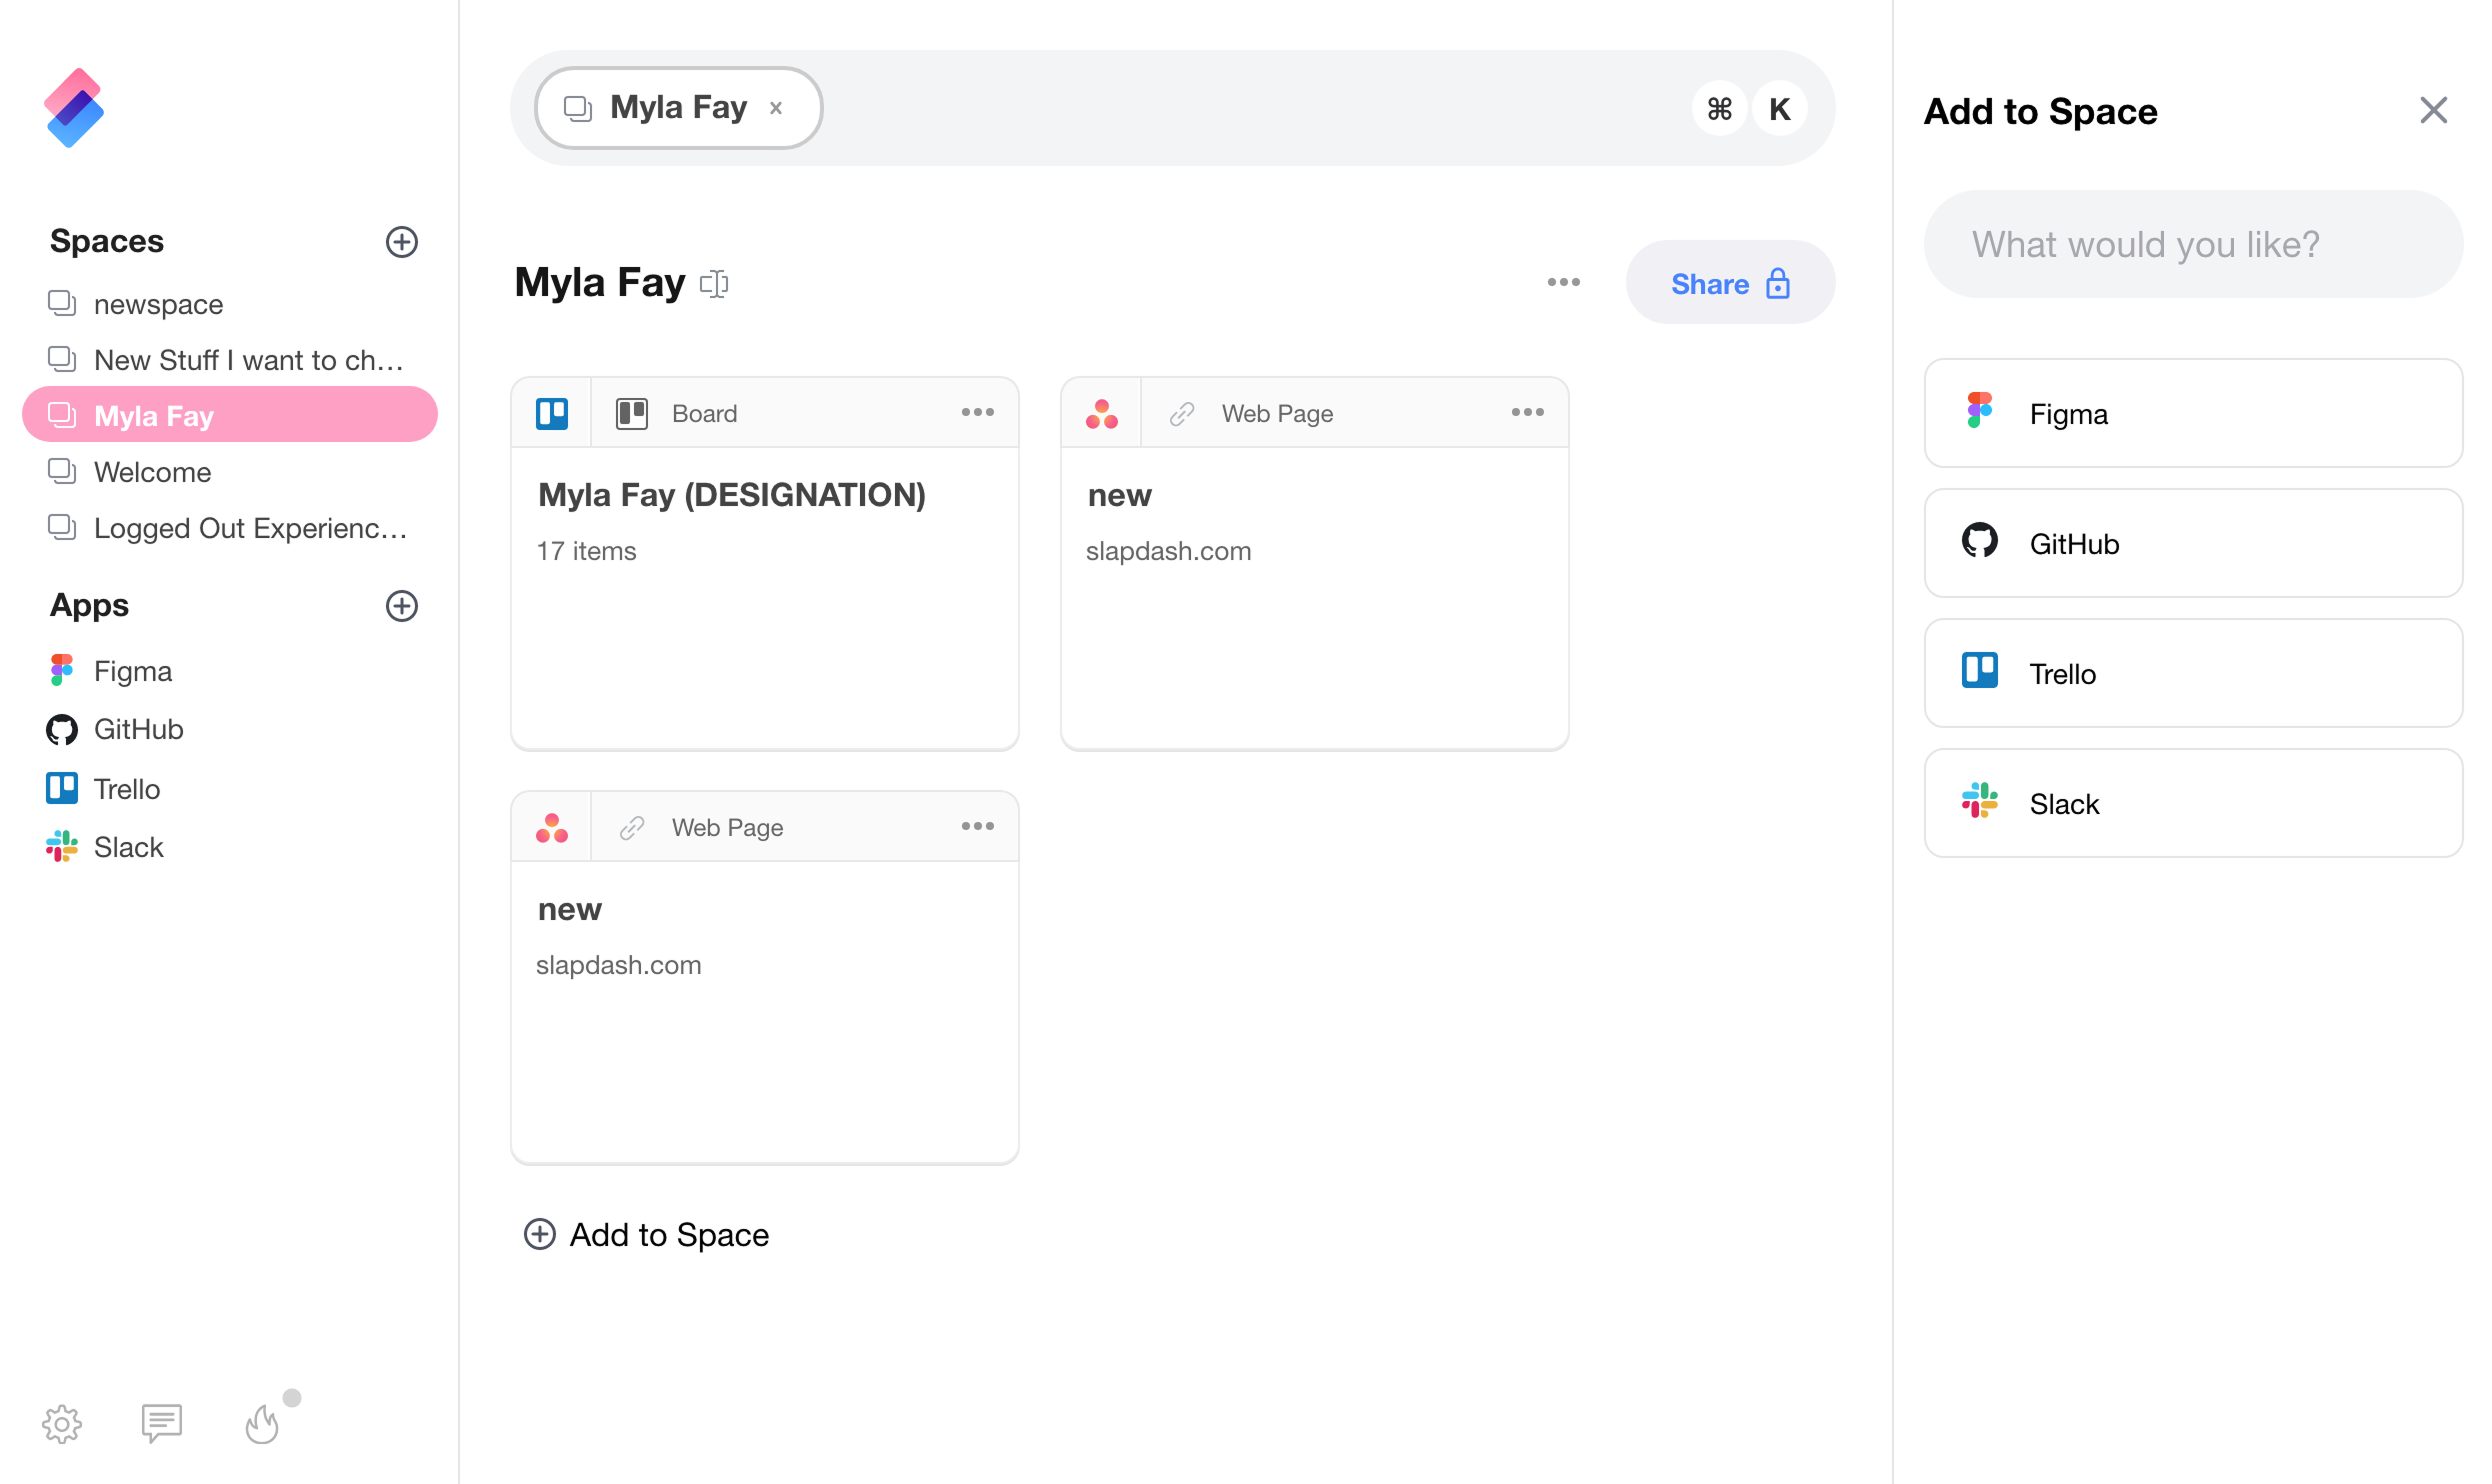The width and height of the screenshot is (2492, 1484).
Task: Click the Add to Space link
Action: point(649,1234)
